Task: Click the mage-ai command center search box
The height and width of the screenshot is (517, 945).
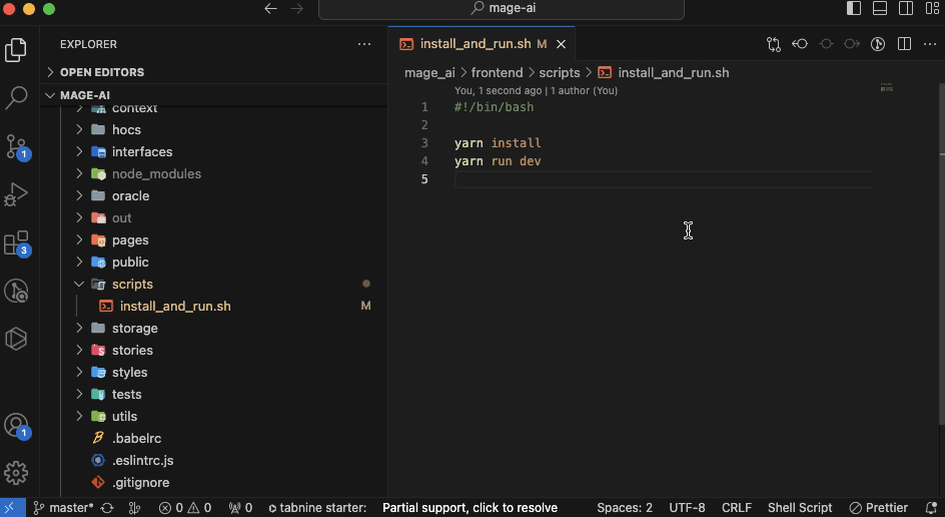Action: point(501,8)
